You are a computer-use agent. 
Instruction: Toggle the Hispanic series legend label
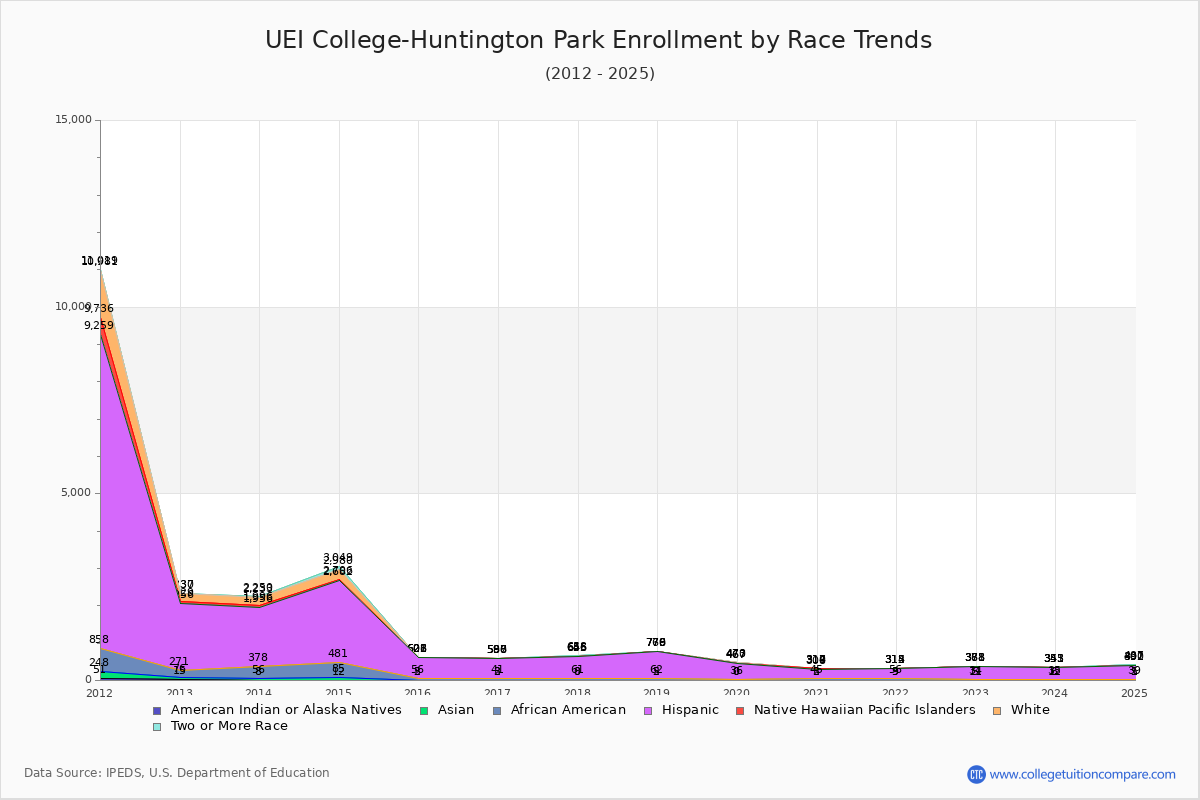click(690, 710)
